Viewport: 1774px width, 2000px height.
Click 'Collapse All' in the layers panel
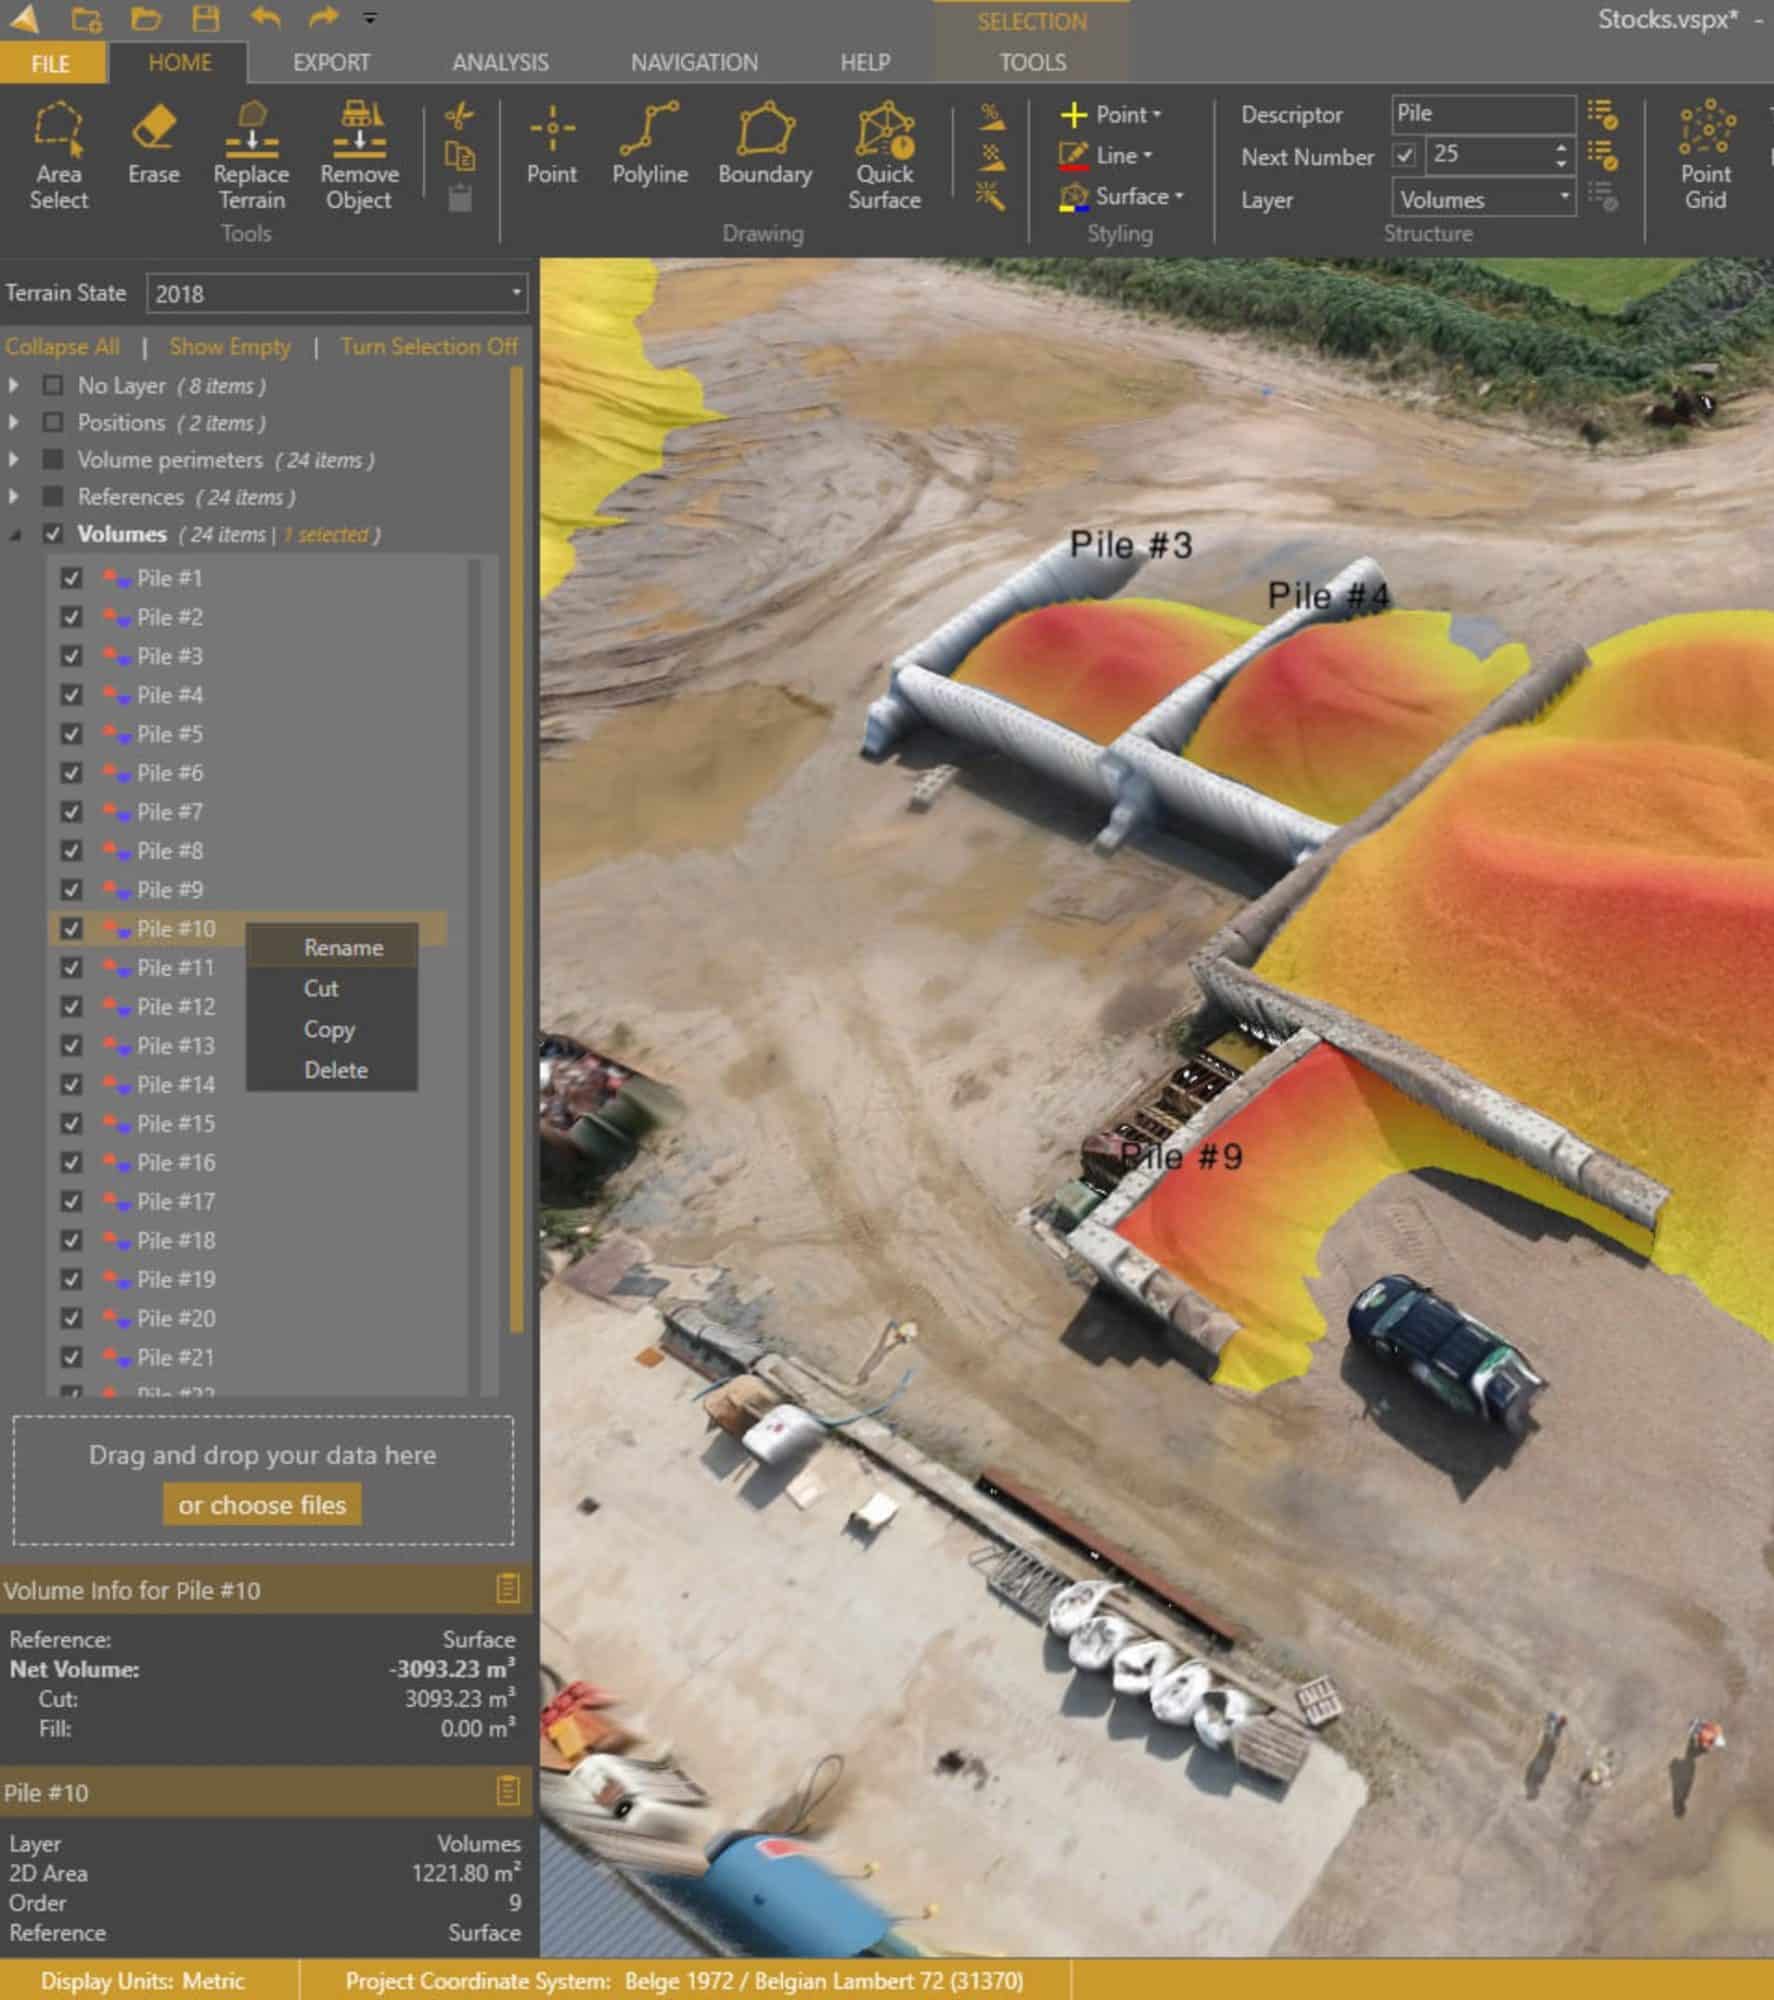tap(62, 346)
